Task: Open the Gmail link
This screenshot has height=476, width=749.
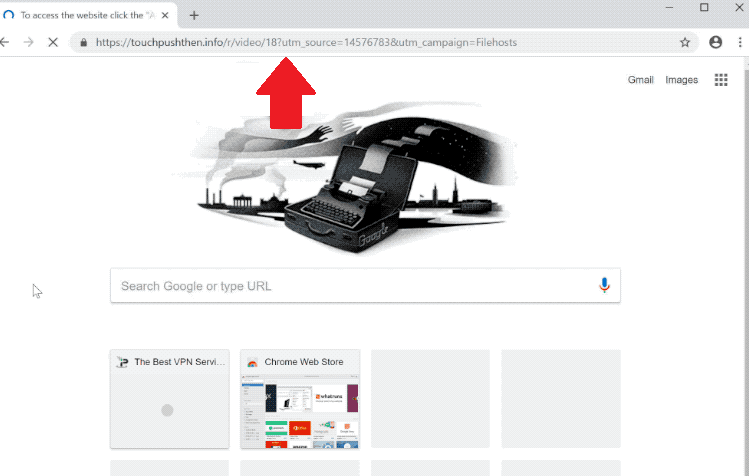Action: click(x=640, y=80)
